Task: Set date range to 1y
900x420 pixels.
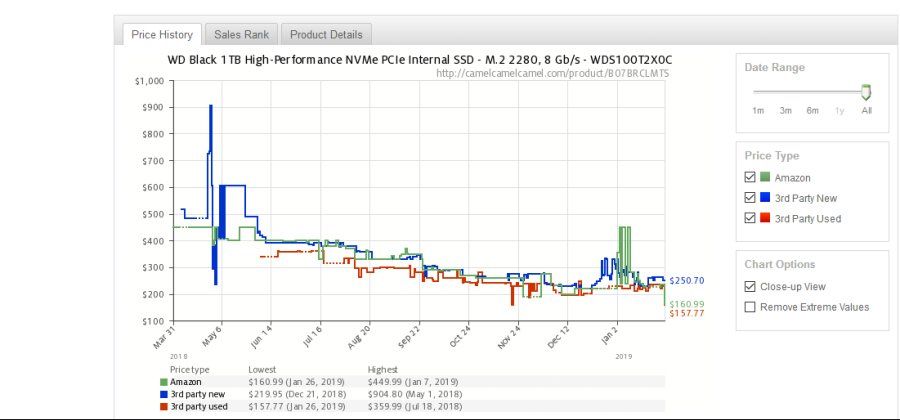Action: 839,111
